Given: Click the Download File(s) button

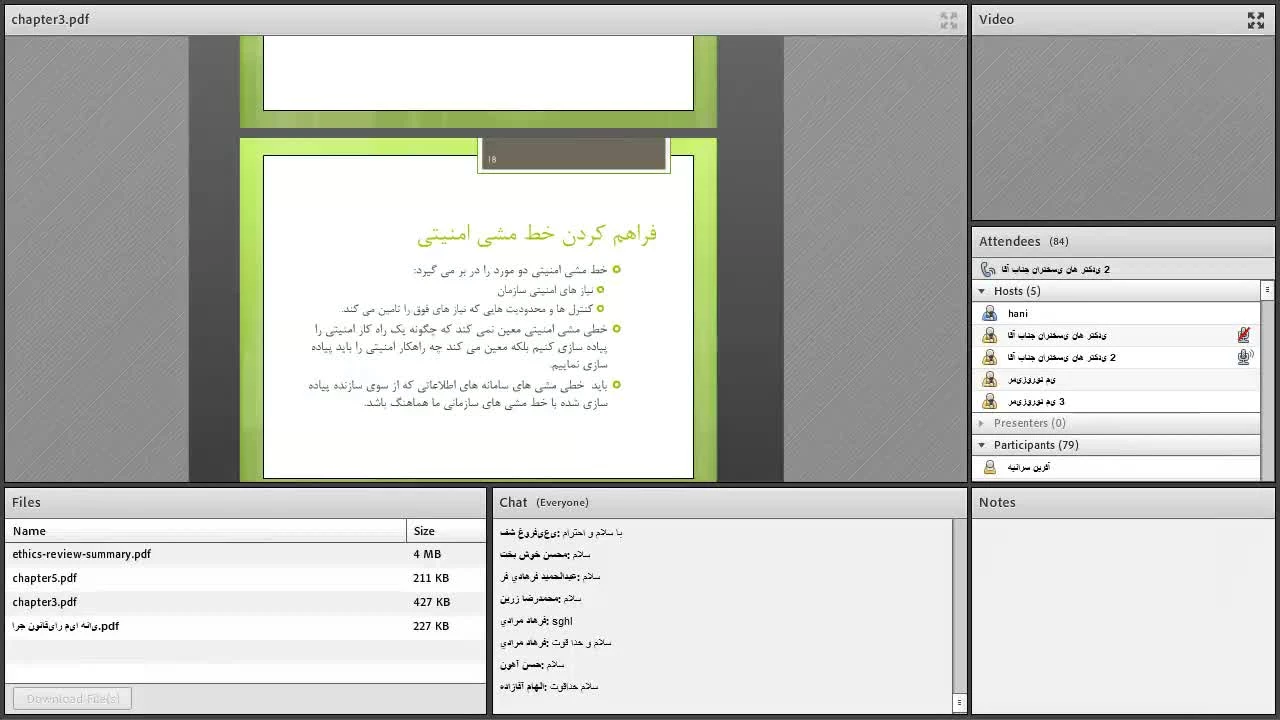Looking at the screenshot, I should (72, 699).
